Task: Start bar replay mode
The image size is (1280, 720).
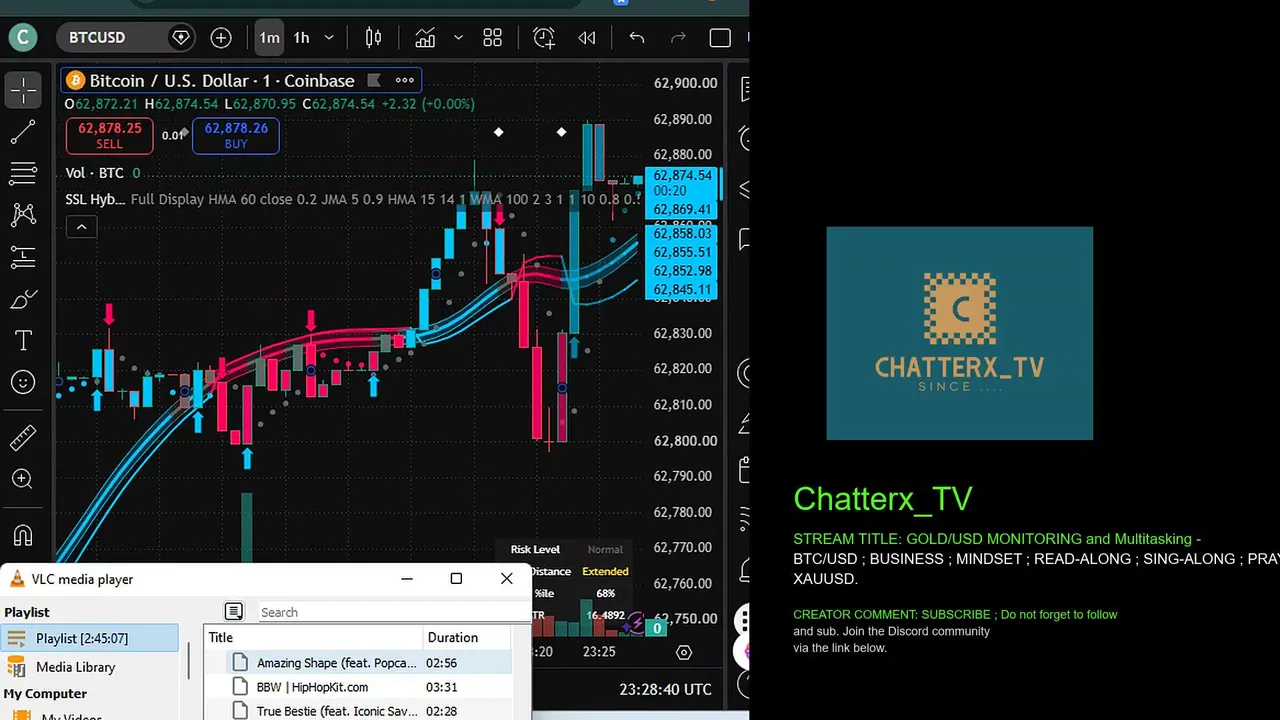Action: pyautogui.click(x=587, y=38)
